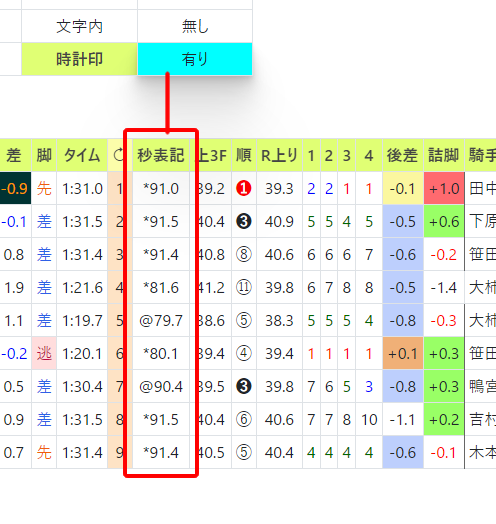The image size is (496, 524).
Task: Click the *91.0 seconds cell
Action: [x=161, y=189]
